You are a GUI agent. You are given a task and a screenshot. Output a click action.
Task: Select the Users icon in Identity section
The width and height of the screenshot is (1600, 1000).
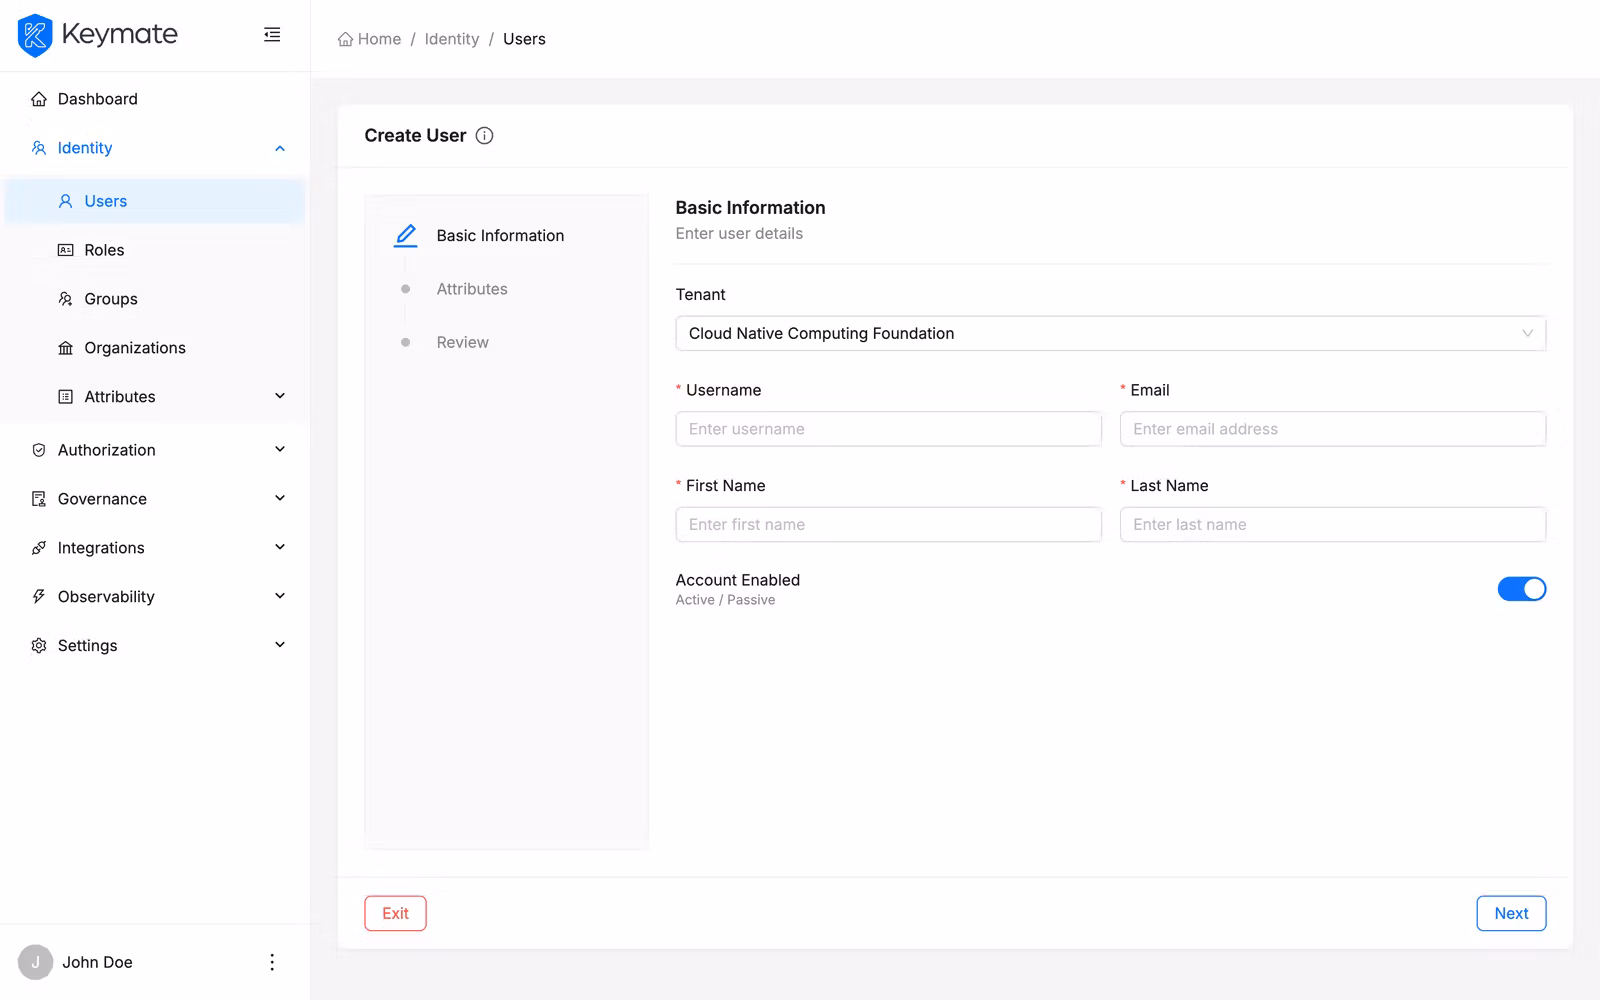pyautogui.click(x=64, y=200)
